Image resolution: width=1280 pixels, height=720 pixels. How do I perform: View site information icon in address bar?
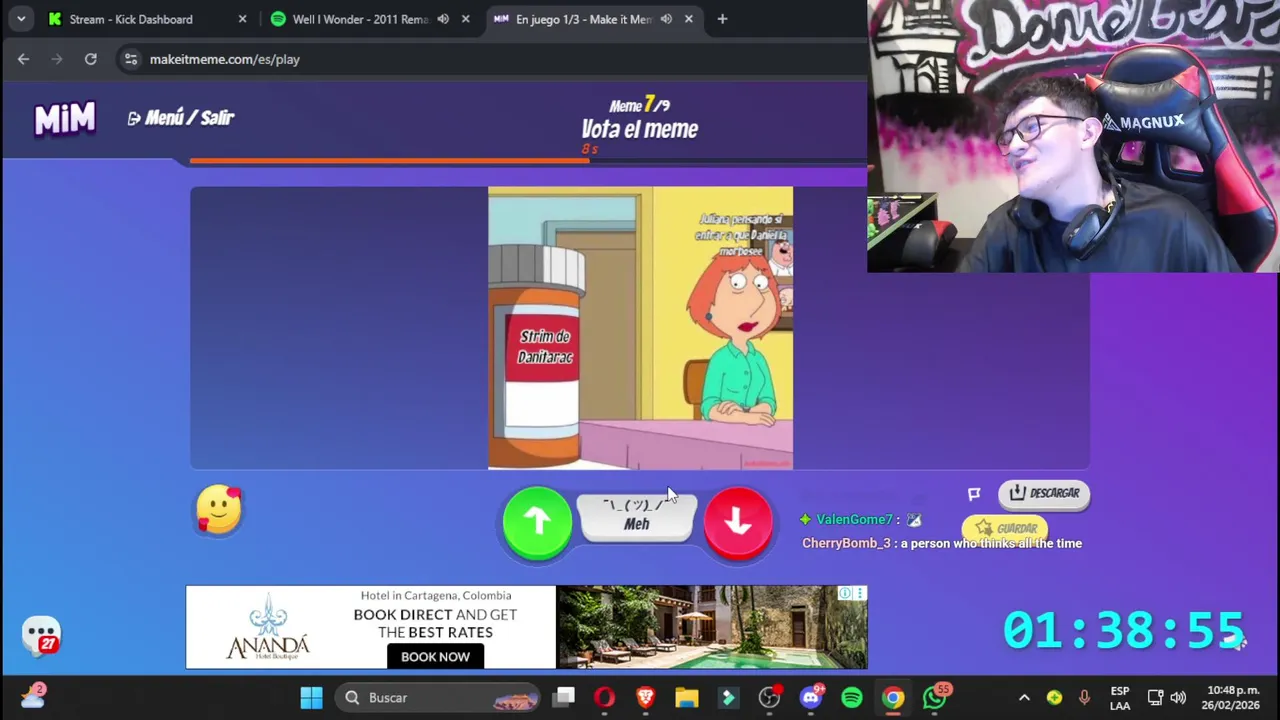click(131, 59)
